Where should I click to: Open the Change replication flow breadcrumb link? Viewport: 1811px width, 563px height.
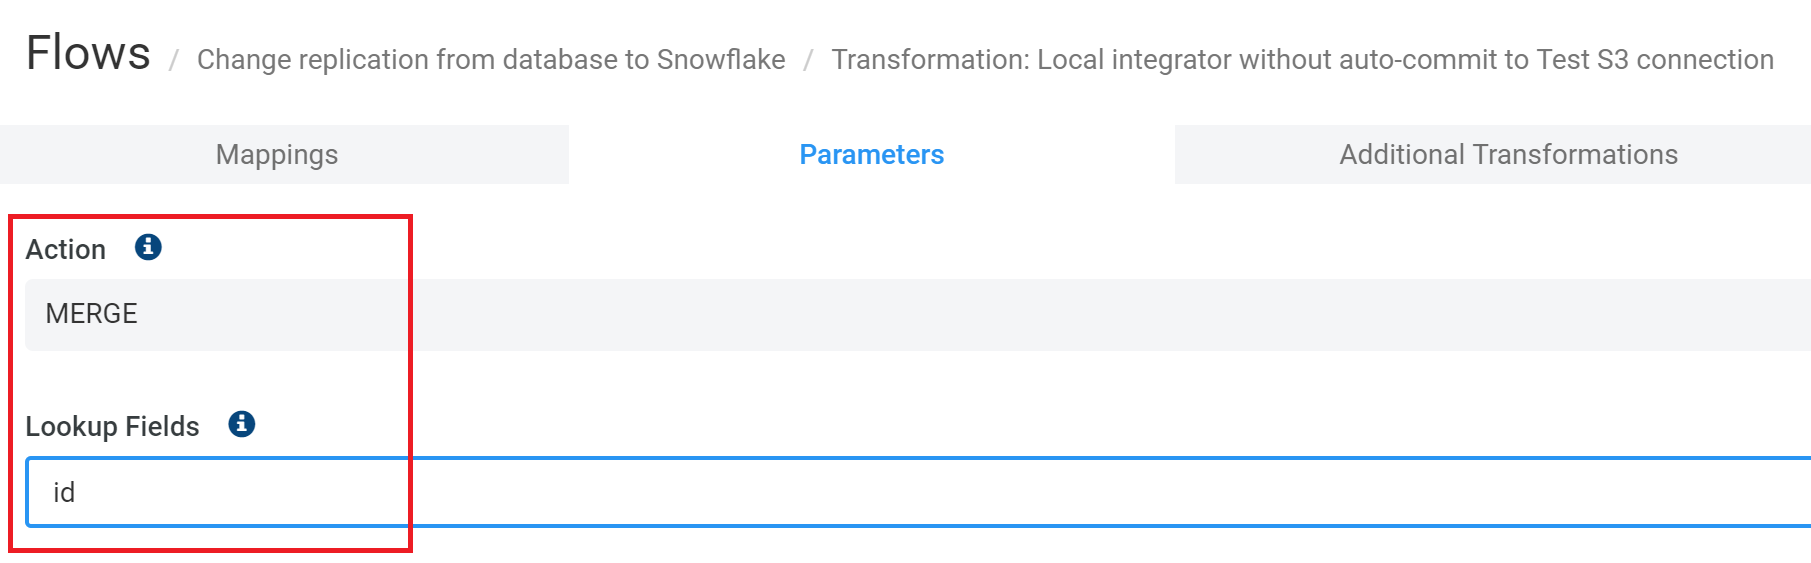click(490, 60)
